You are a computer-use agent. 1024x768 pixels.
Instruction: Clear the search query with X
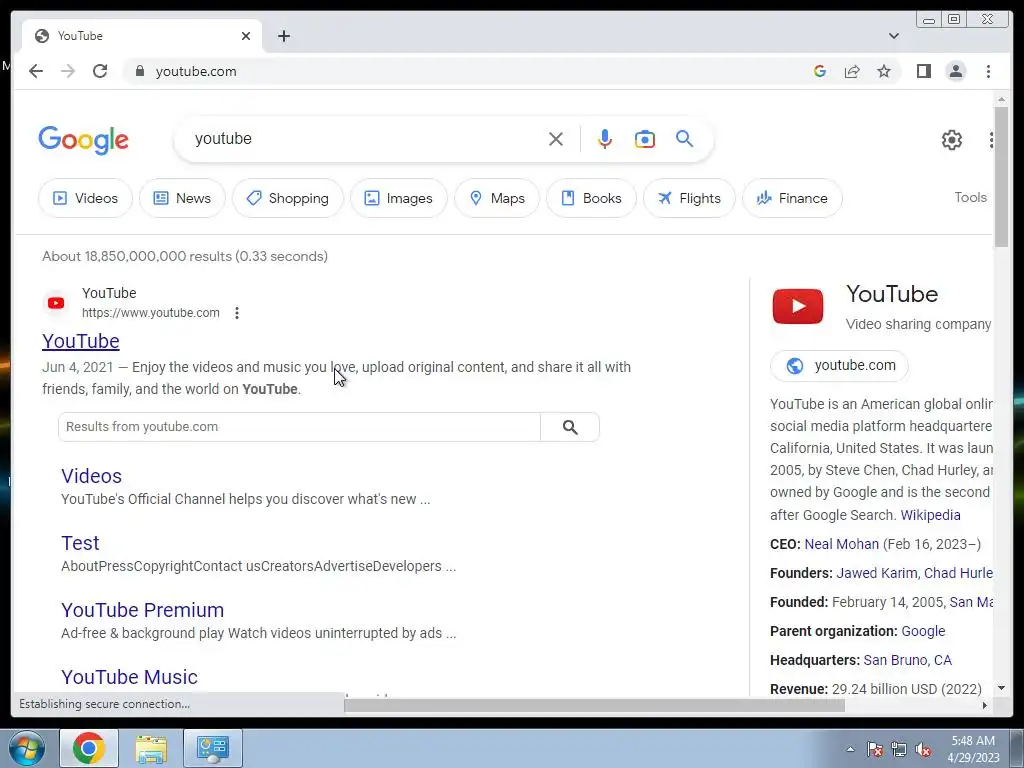556,139
